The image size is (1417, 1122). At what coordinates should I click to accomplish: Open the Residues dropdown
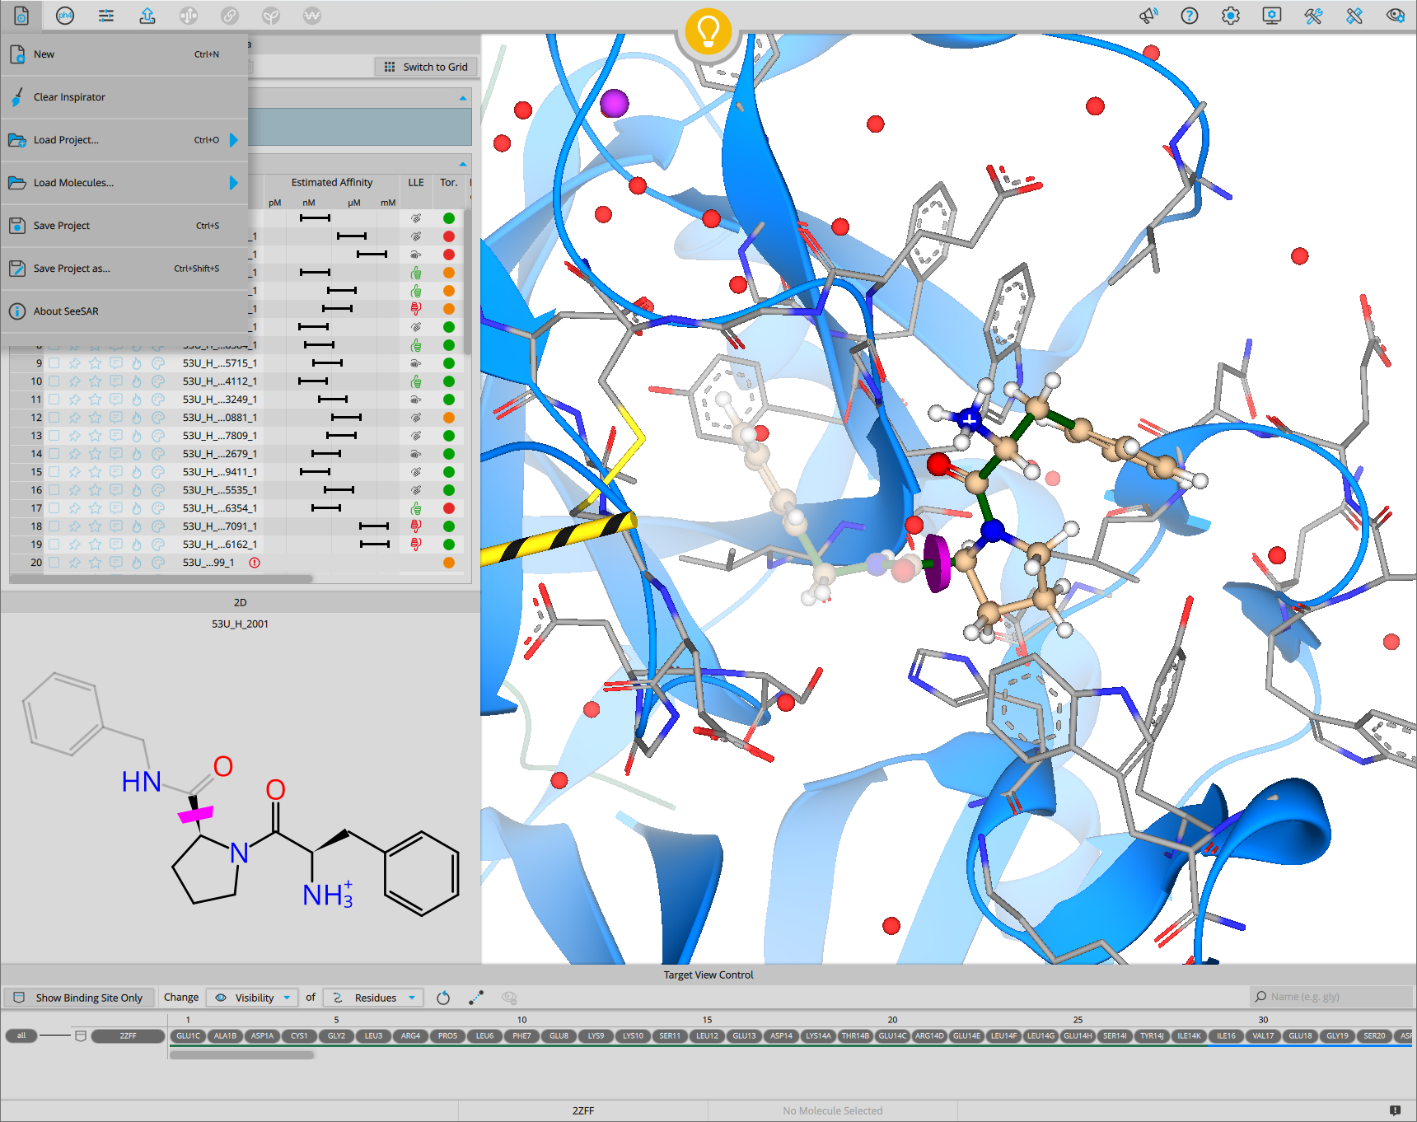375,998
